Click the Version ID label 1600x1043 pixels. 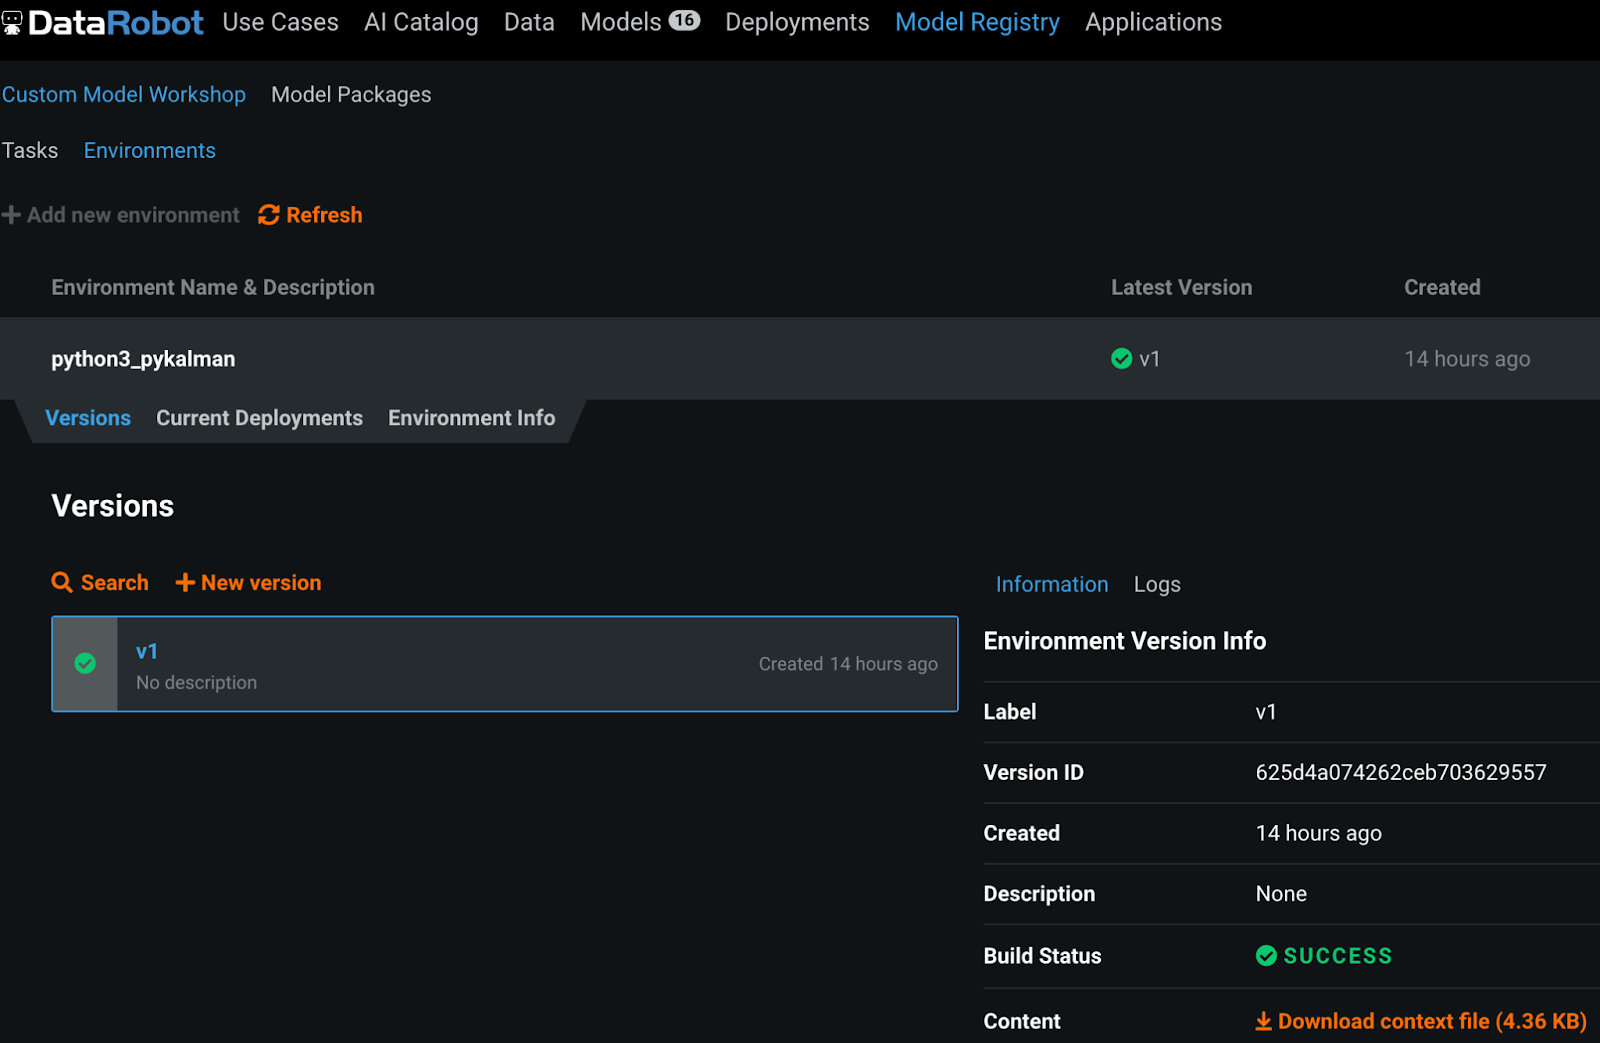coord(1033,772)
